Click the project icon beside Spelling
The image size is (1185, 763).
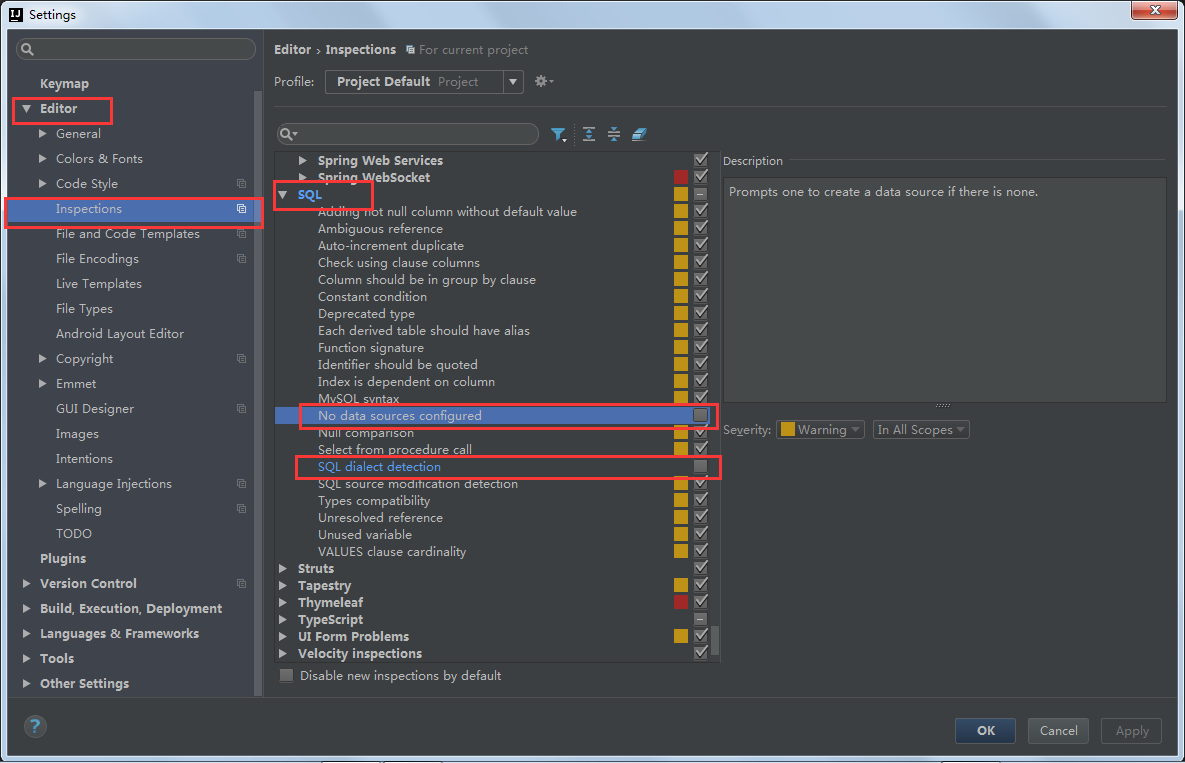click(242, 508)
